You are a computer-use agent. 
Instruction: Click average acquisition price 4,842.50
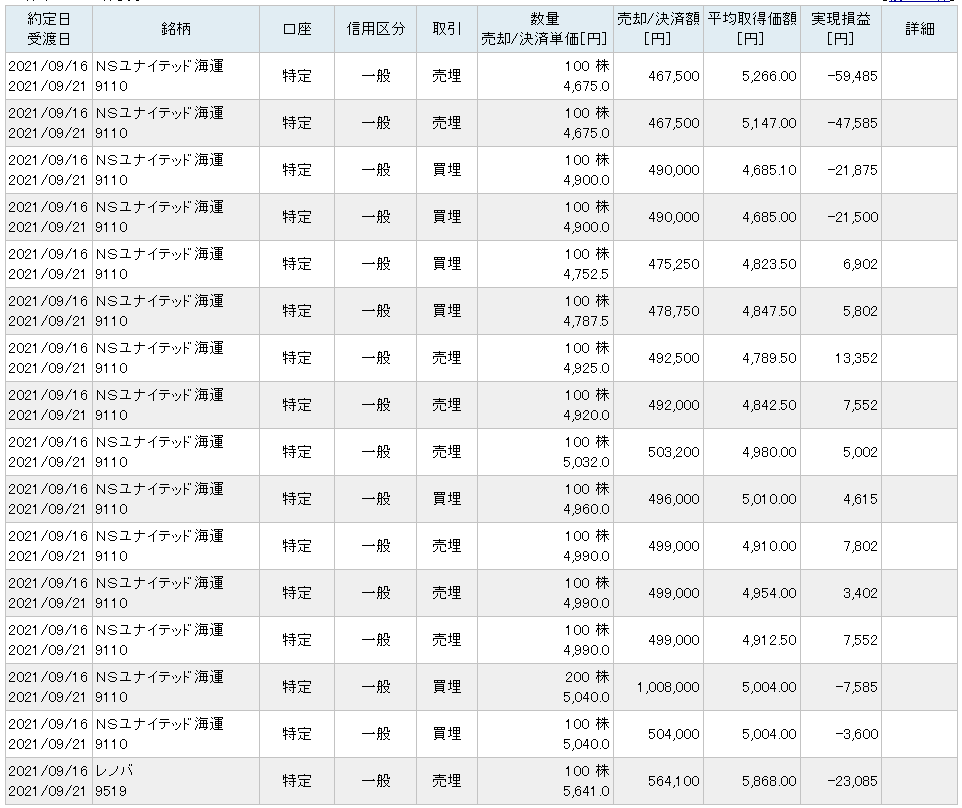point(769,405)
